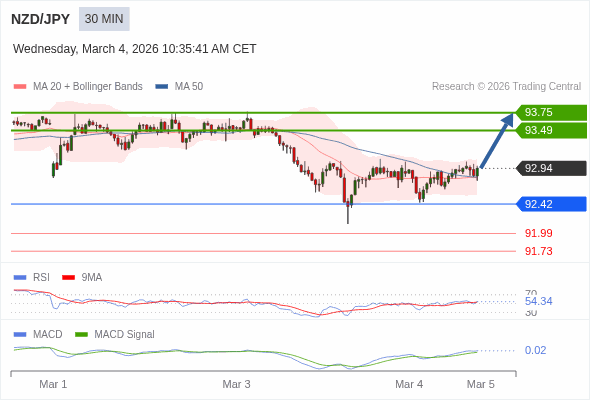This screenshot has width=590, height=400.
Task: Click the MACD blue legend swatch
Action: point(20,335)
